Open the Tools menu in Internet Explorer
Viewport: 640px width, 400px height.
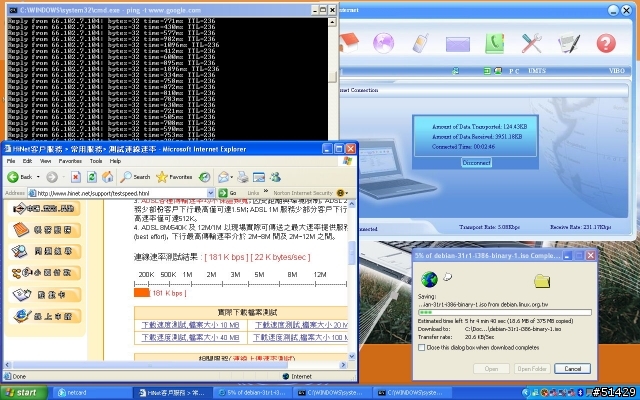coord(96,161)
